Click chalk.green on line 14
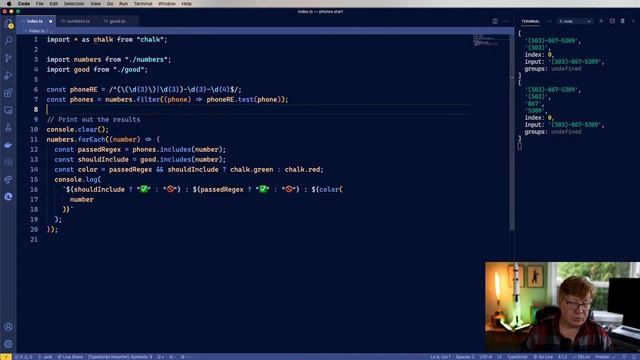 click(x=251, y=169)
